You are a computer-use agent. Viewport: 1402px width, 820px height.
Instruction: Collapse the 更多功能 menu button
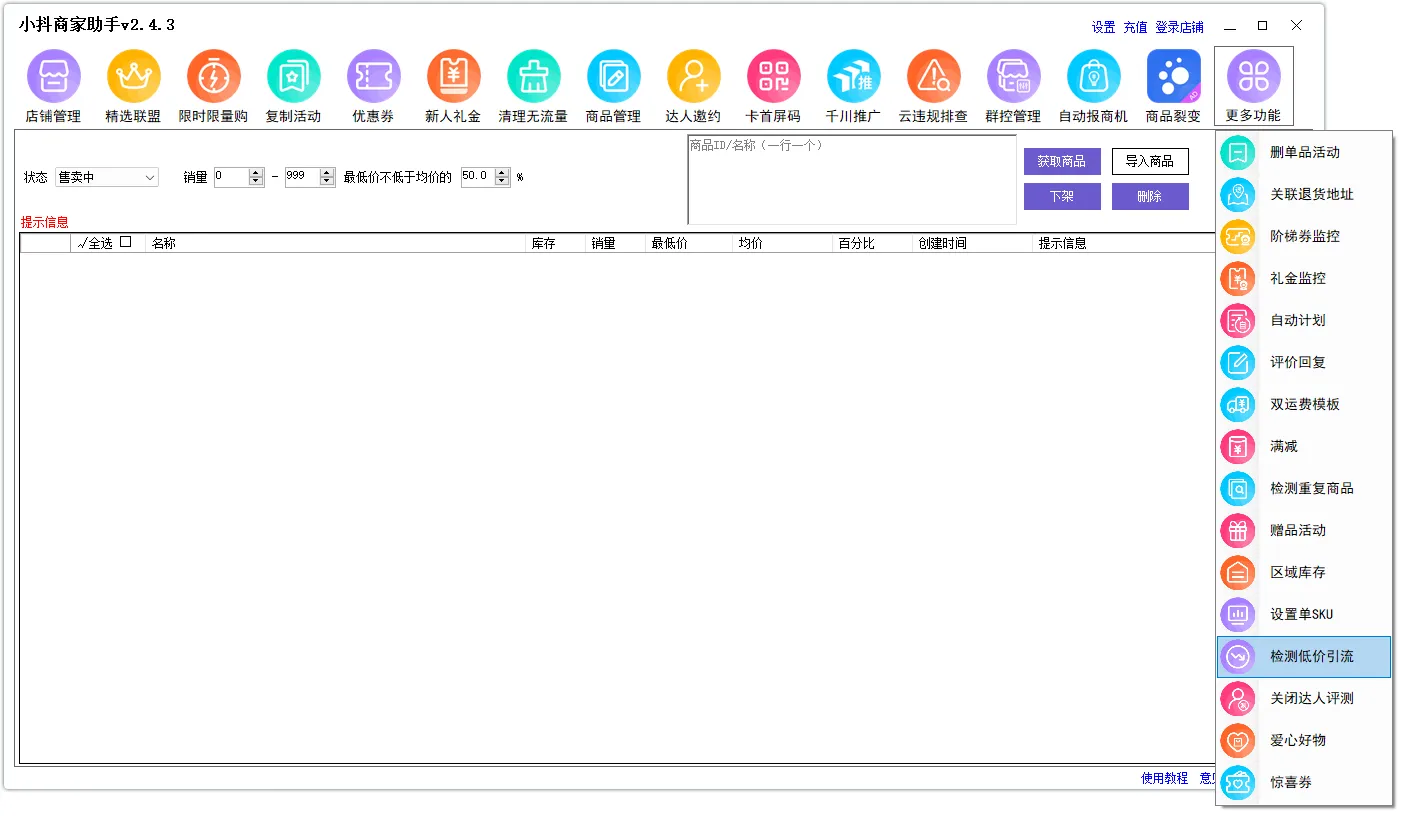1253,86
